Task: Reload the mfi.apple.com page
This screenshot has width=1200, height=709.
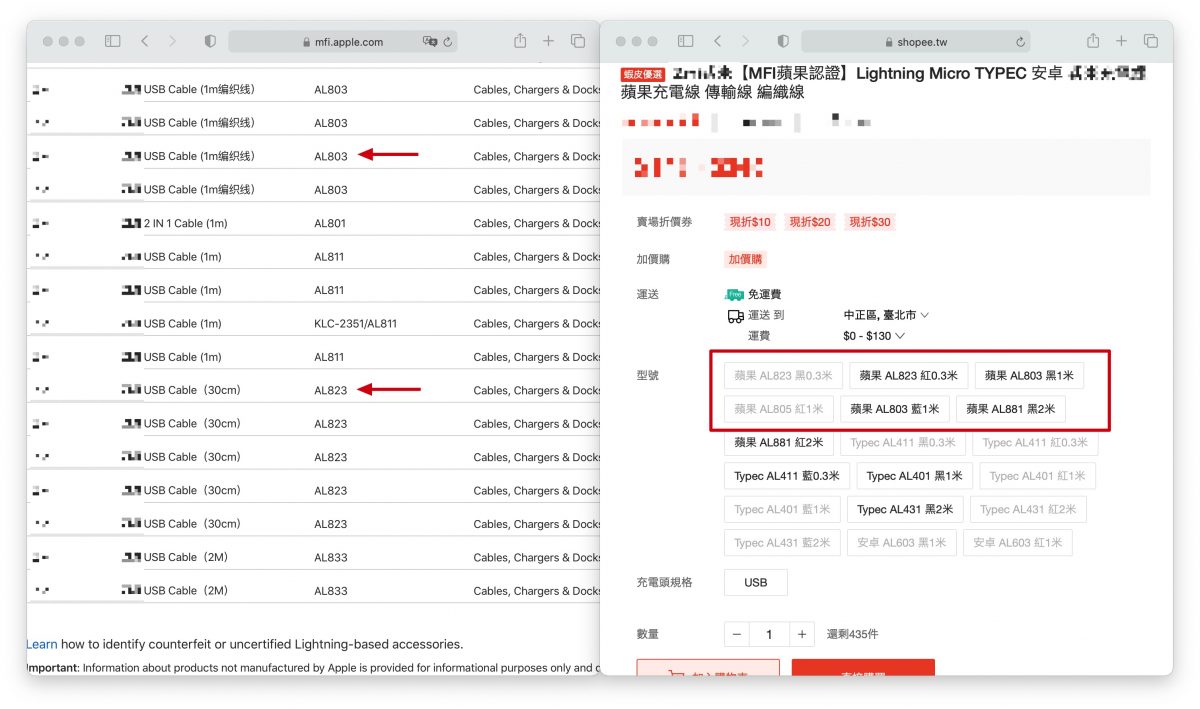Action: [x=448, y=42]
